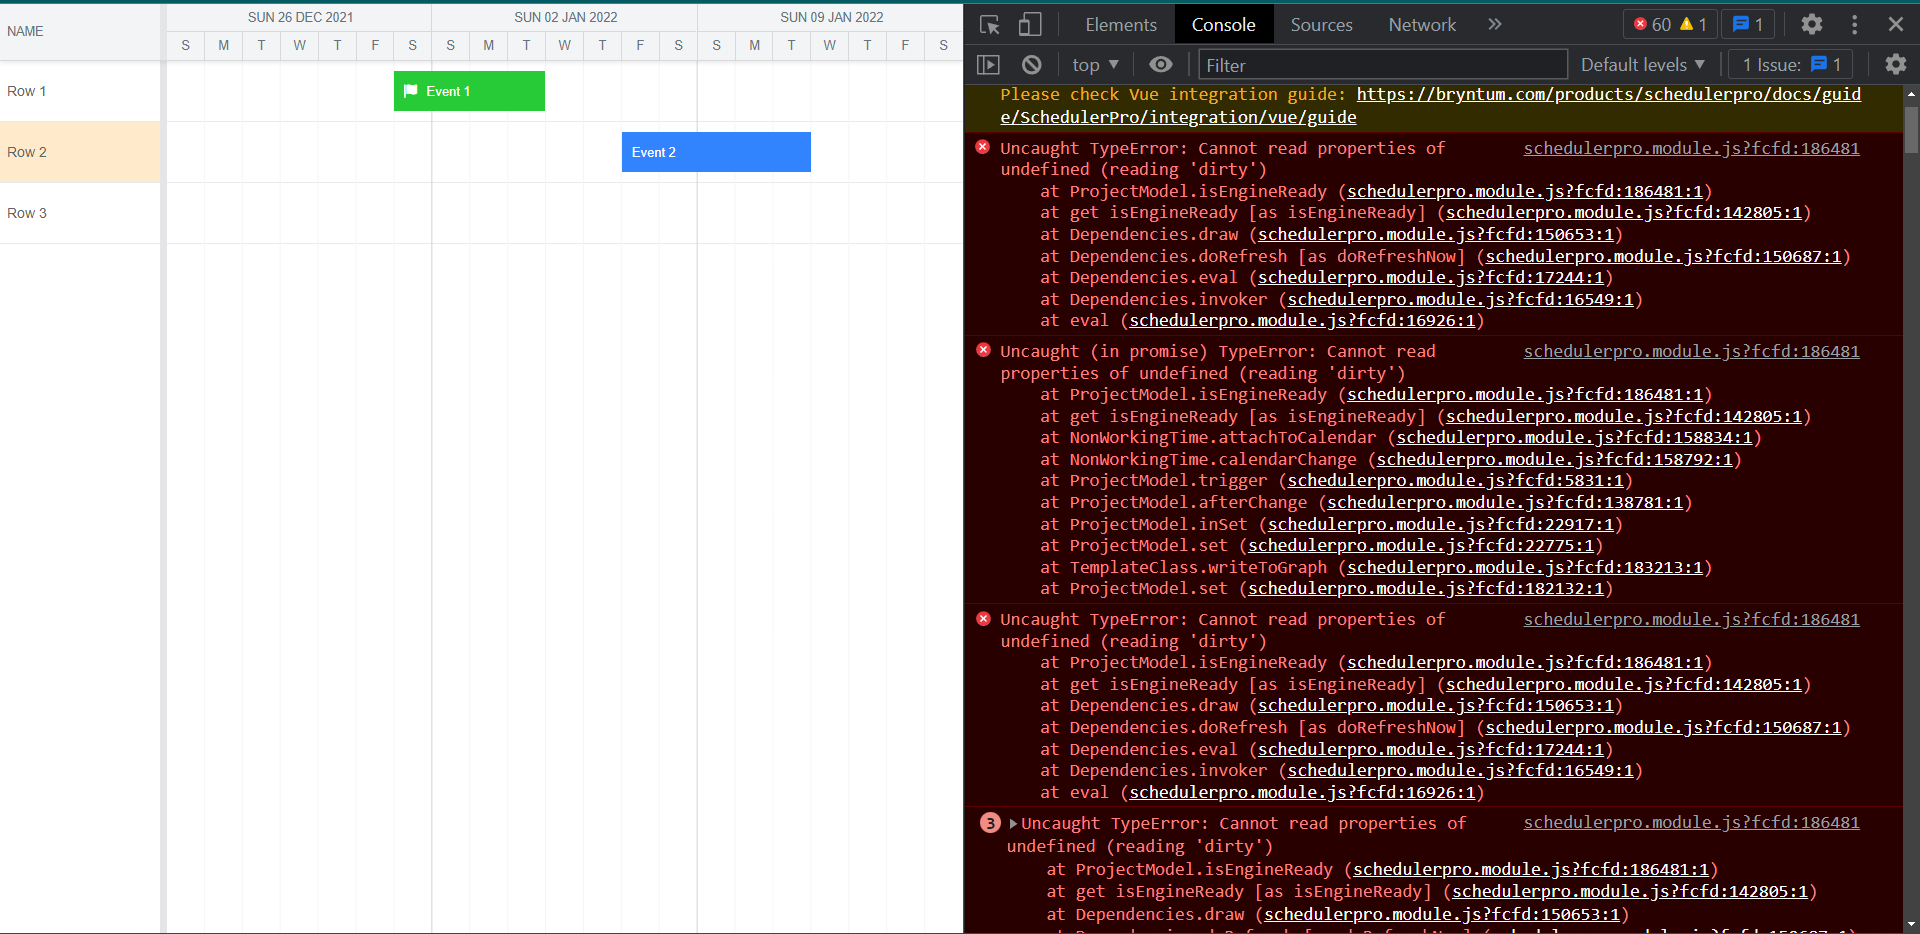
Task: Switch to the Sources tab
Action: [x=1321, y=24]
